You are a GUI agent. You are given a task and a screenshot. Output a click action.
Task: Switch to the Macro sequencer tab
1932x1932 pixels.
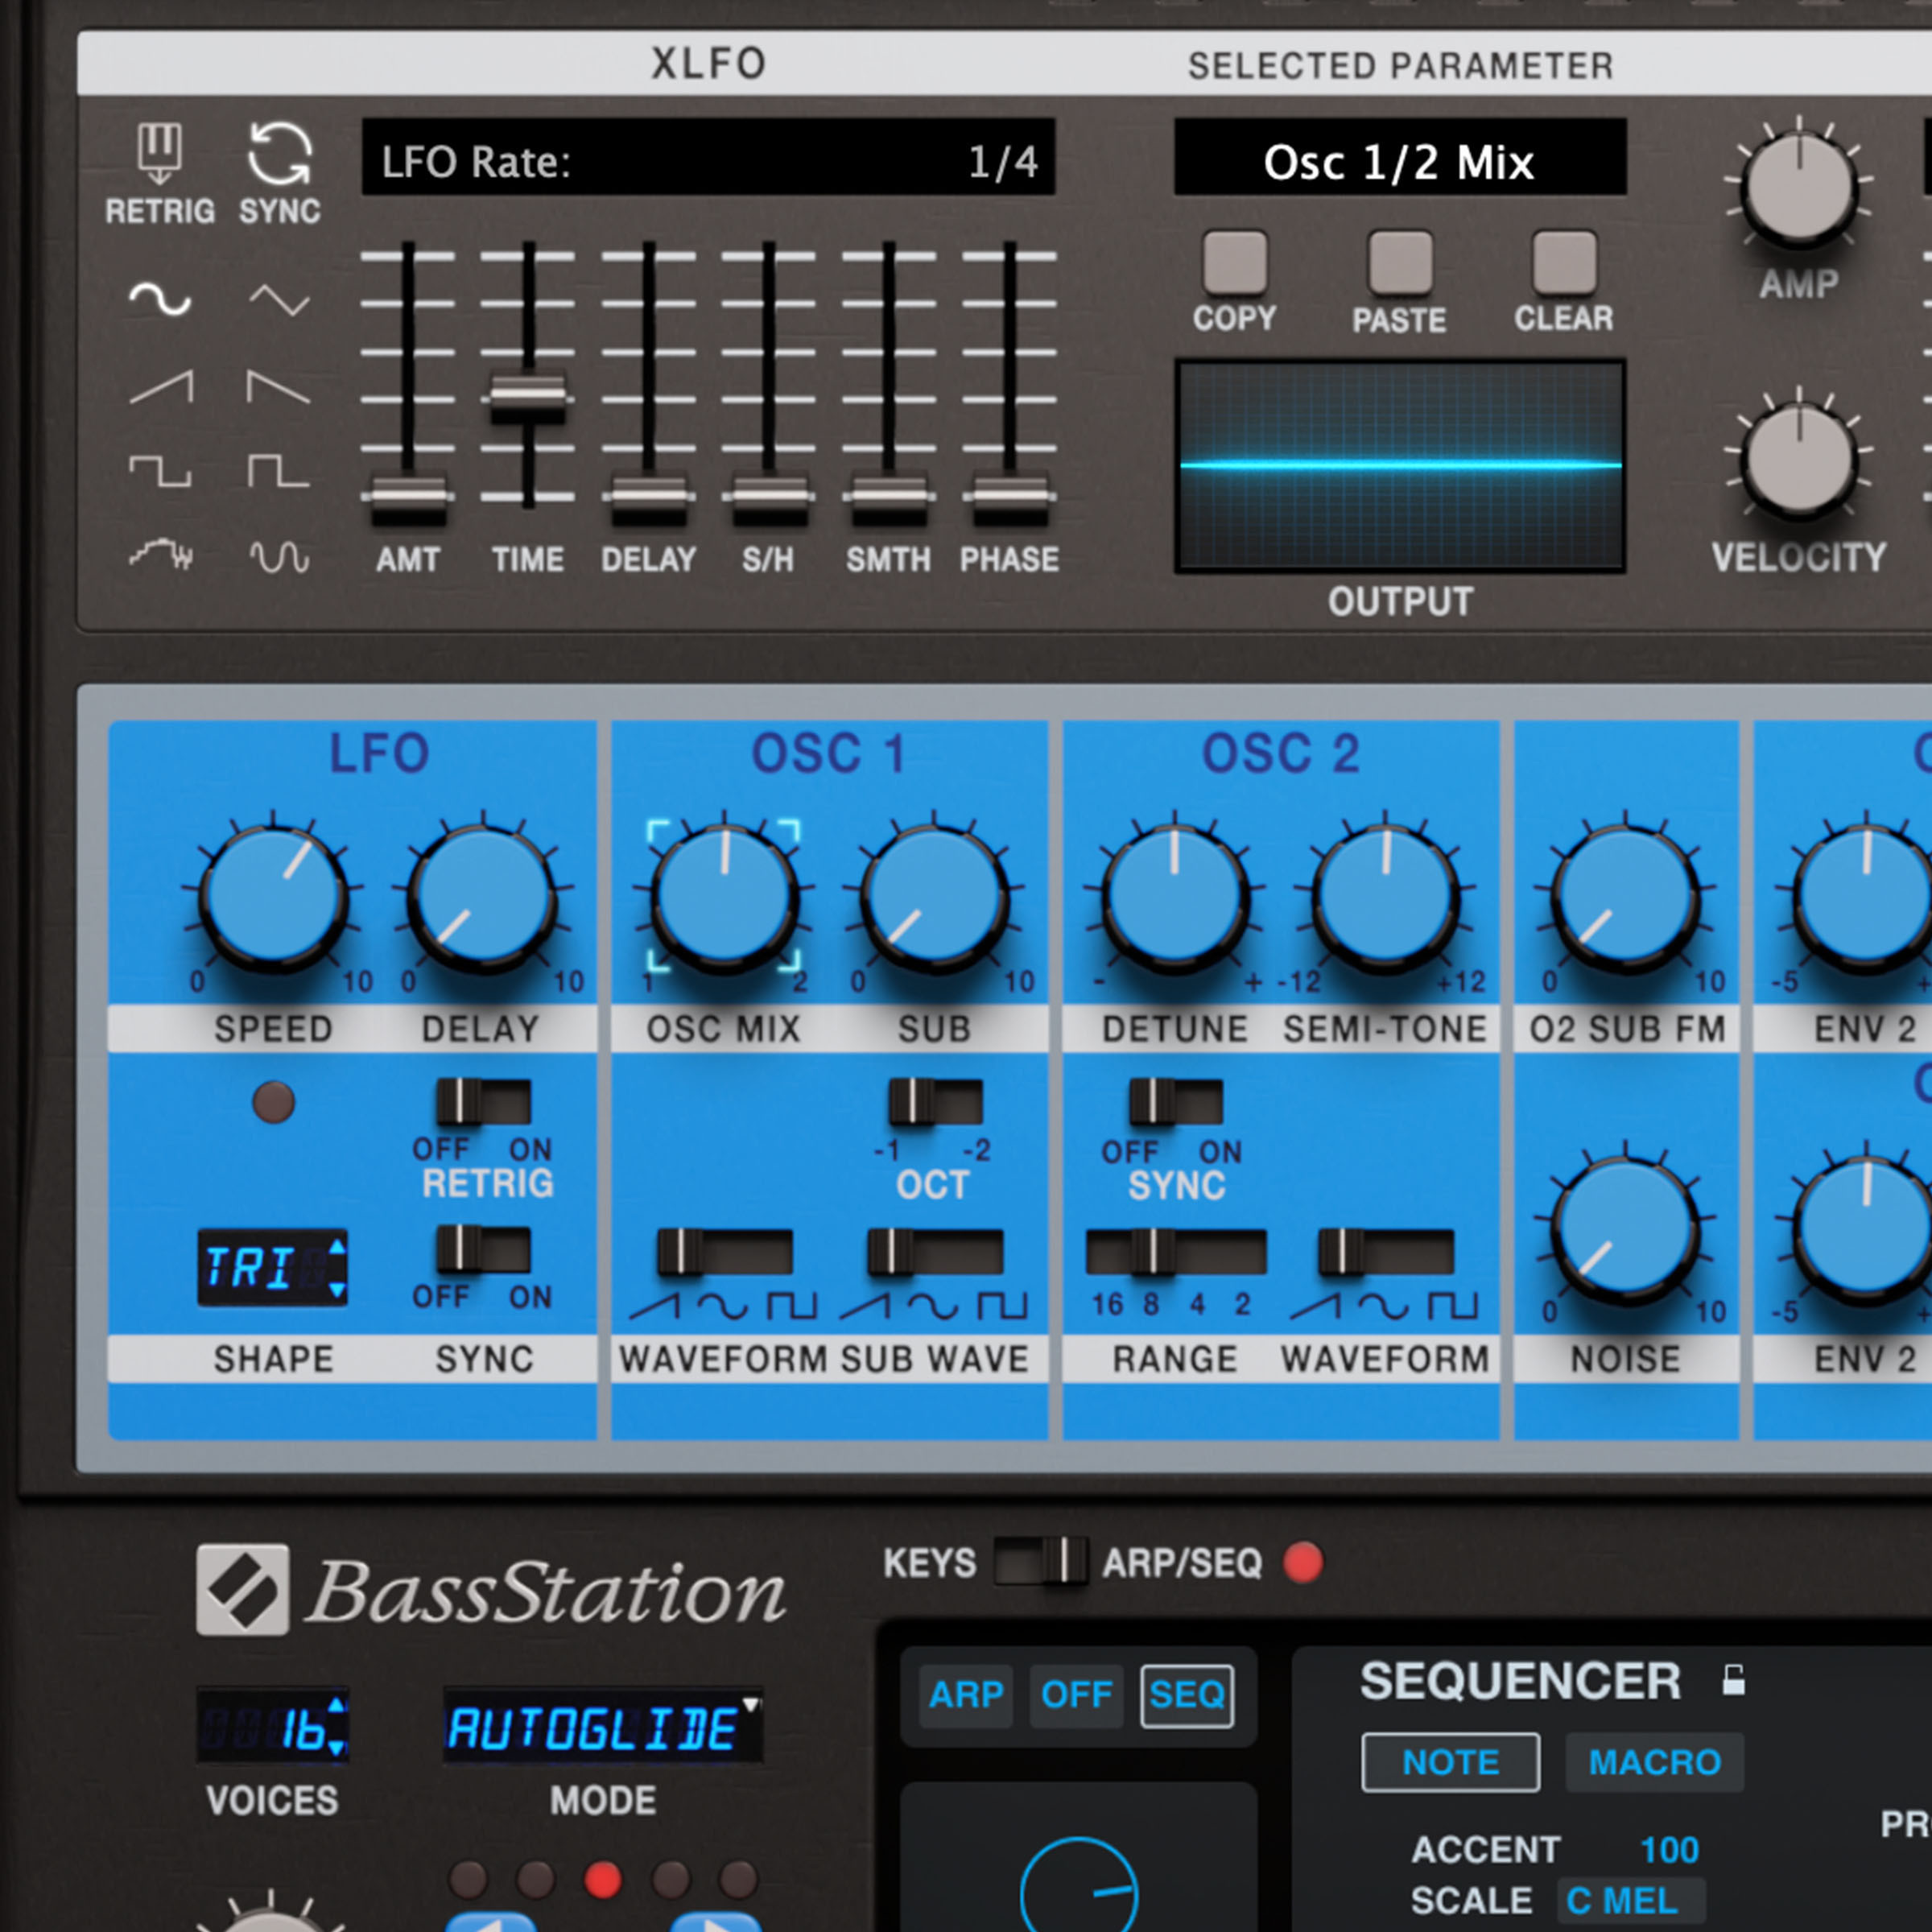(1654, 1762)
